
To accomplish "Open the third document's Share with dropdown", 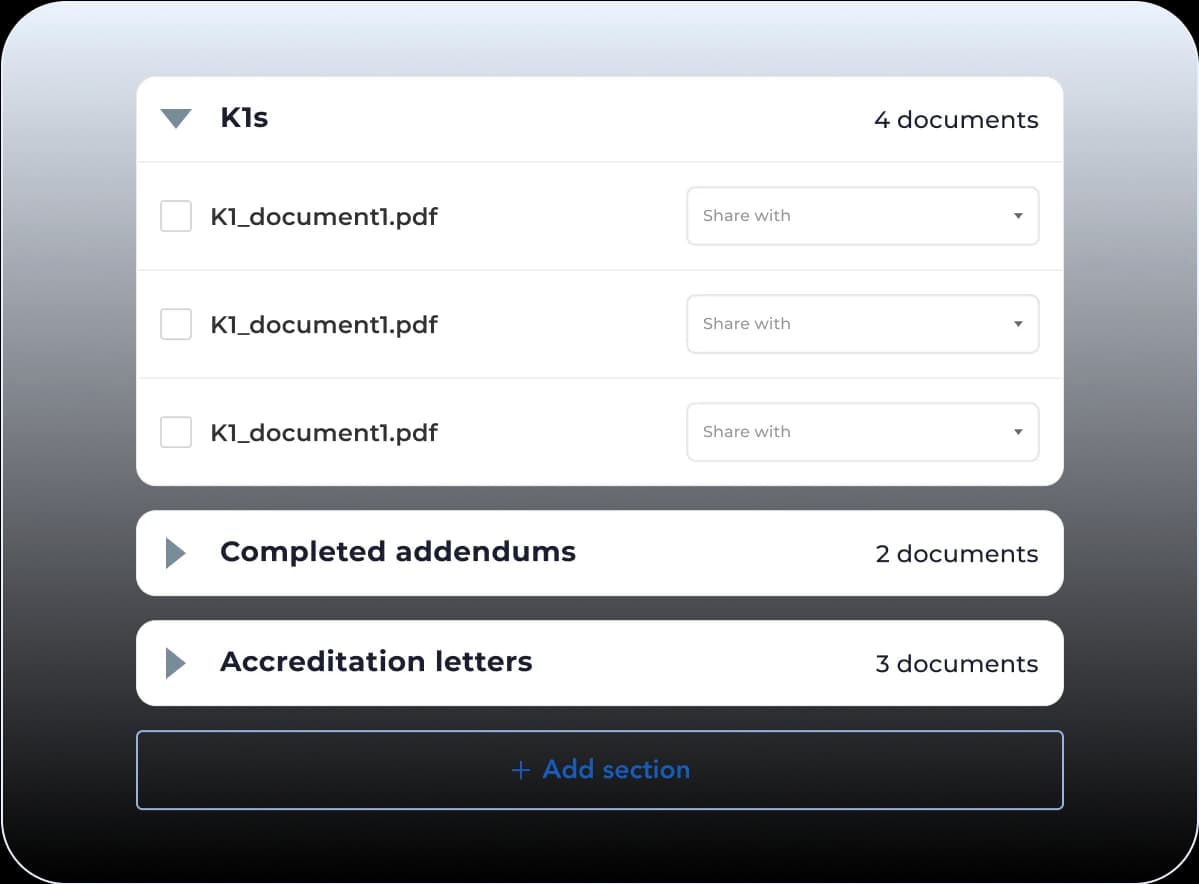I will [x=862, y=432].
